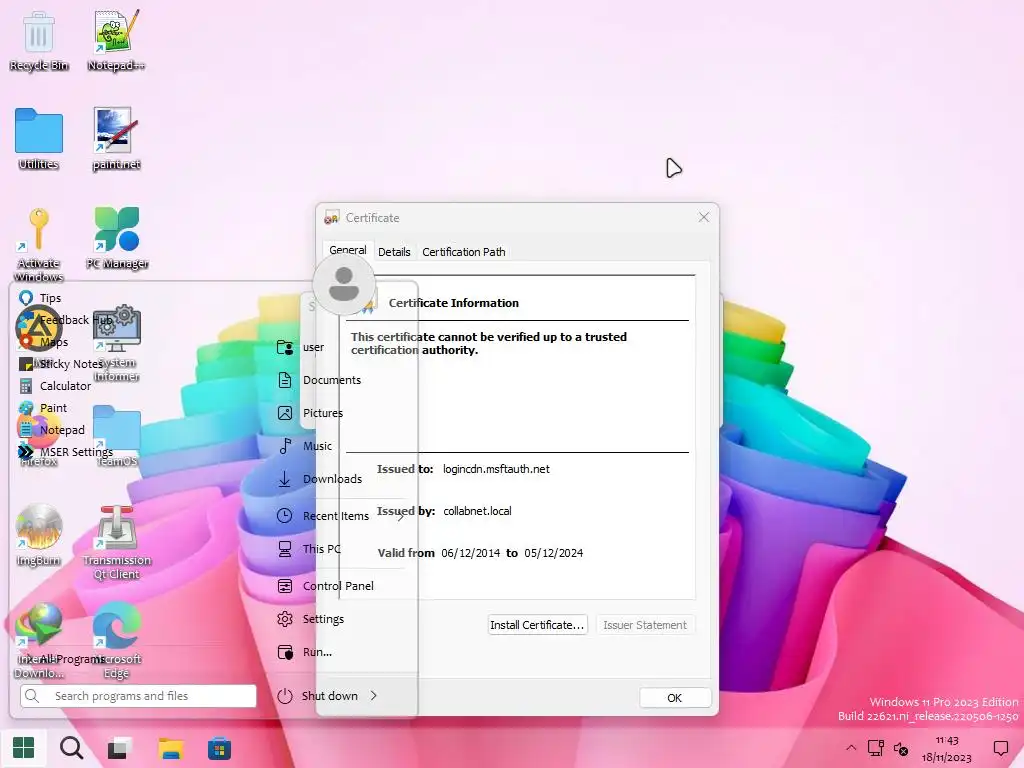The width and height of the screenshot is (1024, 768).
Task: Open MSER Settings in Start menu
Action: tap(65, 452)
